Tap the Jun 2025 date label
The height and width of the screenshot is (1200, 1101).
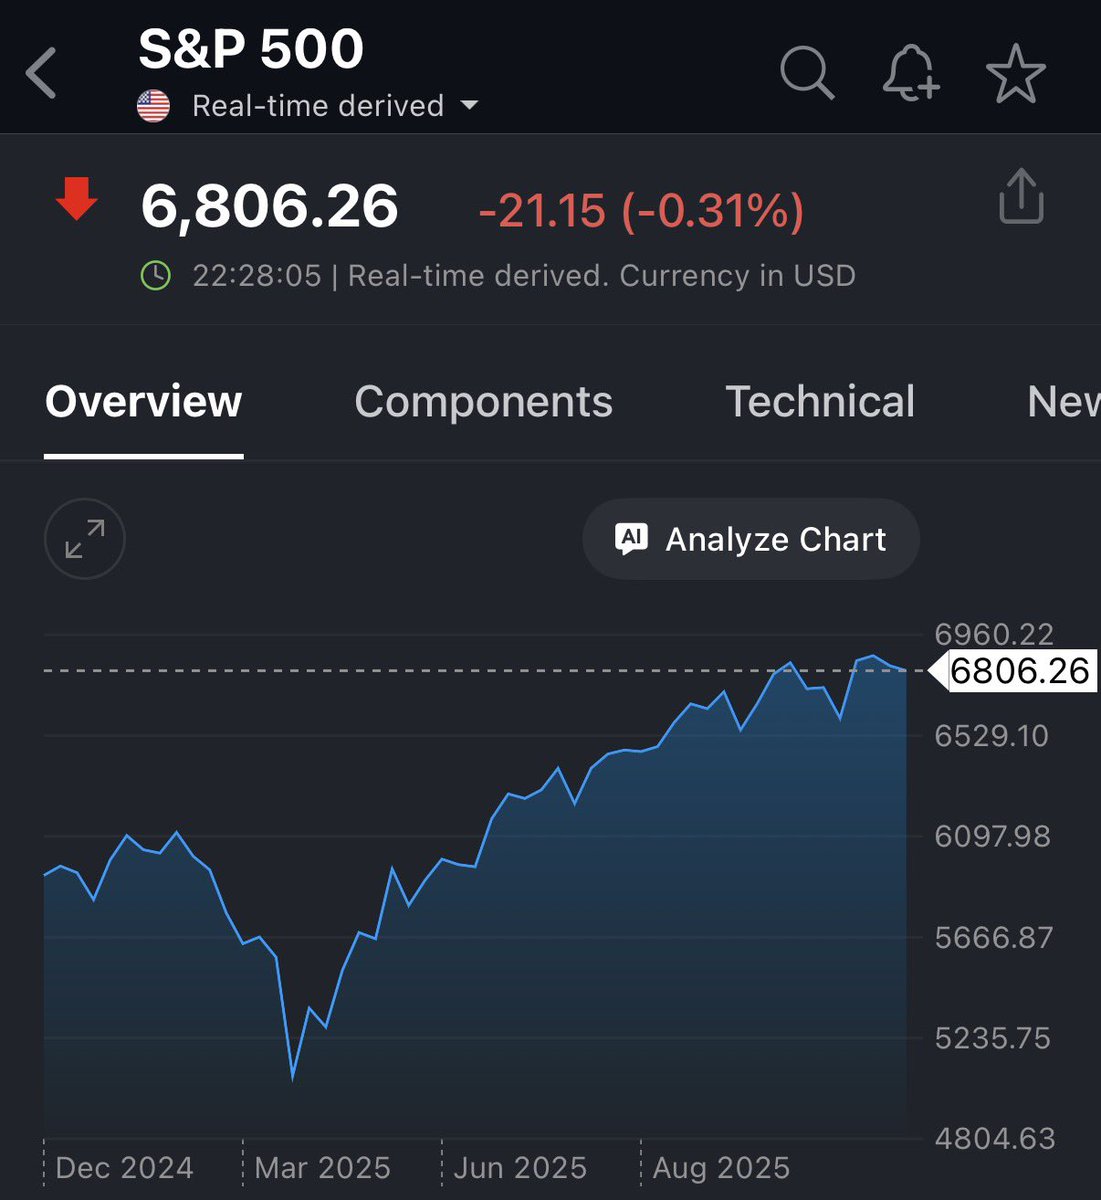click(520, 1168)
